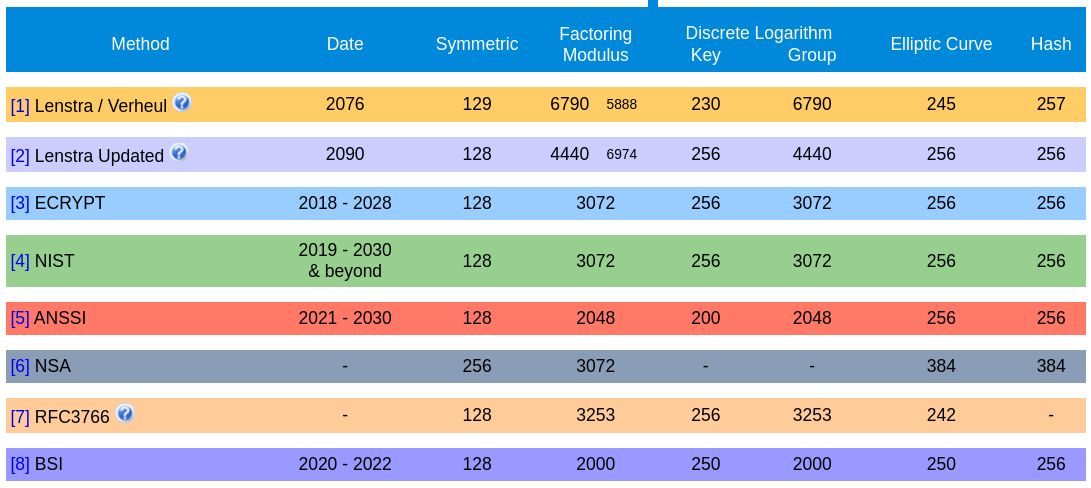Click the Hash column header

pyautogui.click(x=1051, y=44)
